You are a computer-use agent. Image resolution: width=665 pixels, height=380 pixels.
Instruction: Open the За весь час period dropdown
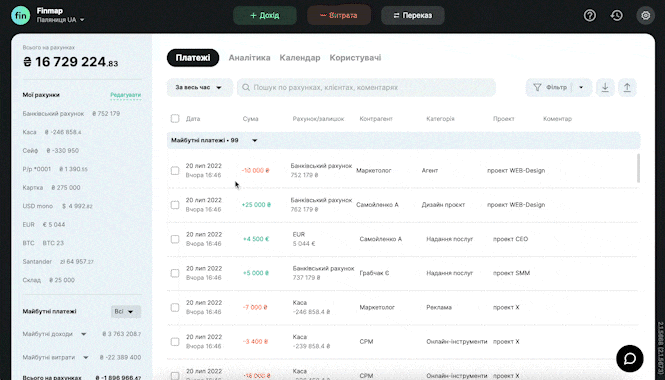pos(199,87)
